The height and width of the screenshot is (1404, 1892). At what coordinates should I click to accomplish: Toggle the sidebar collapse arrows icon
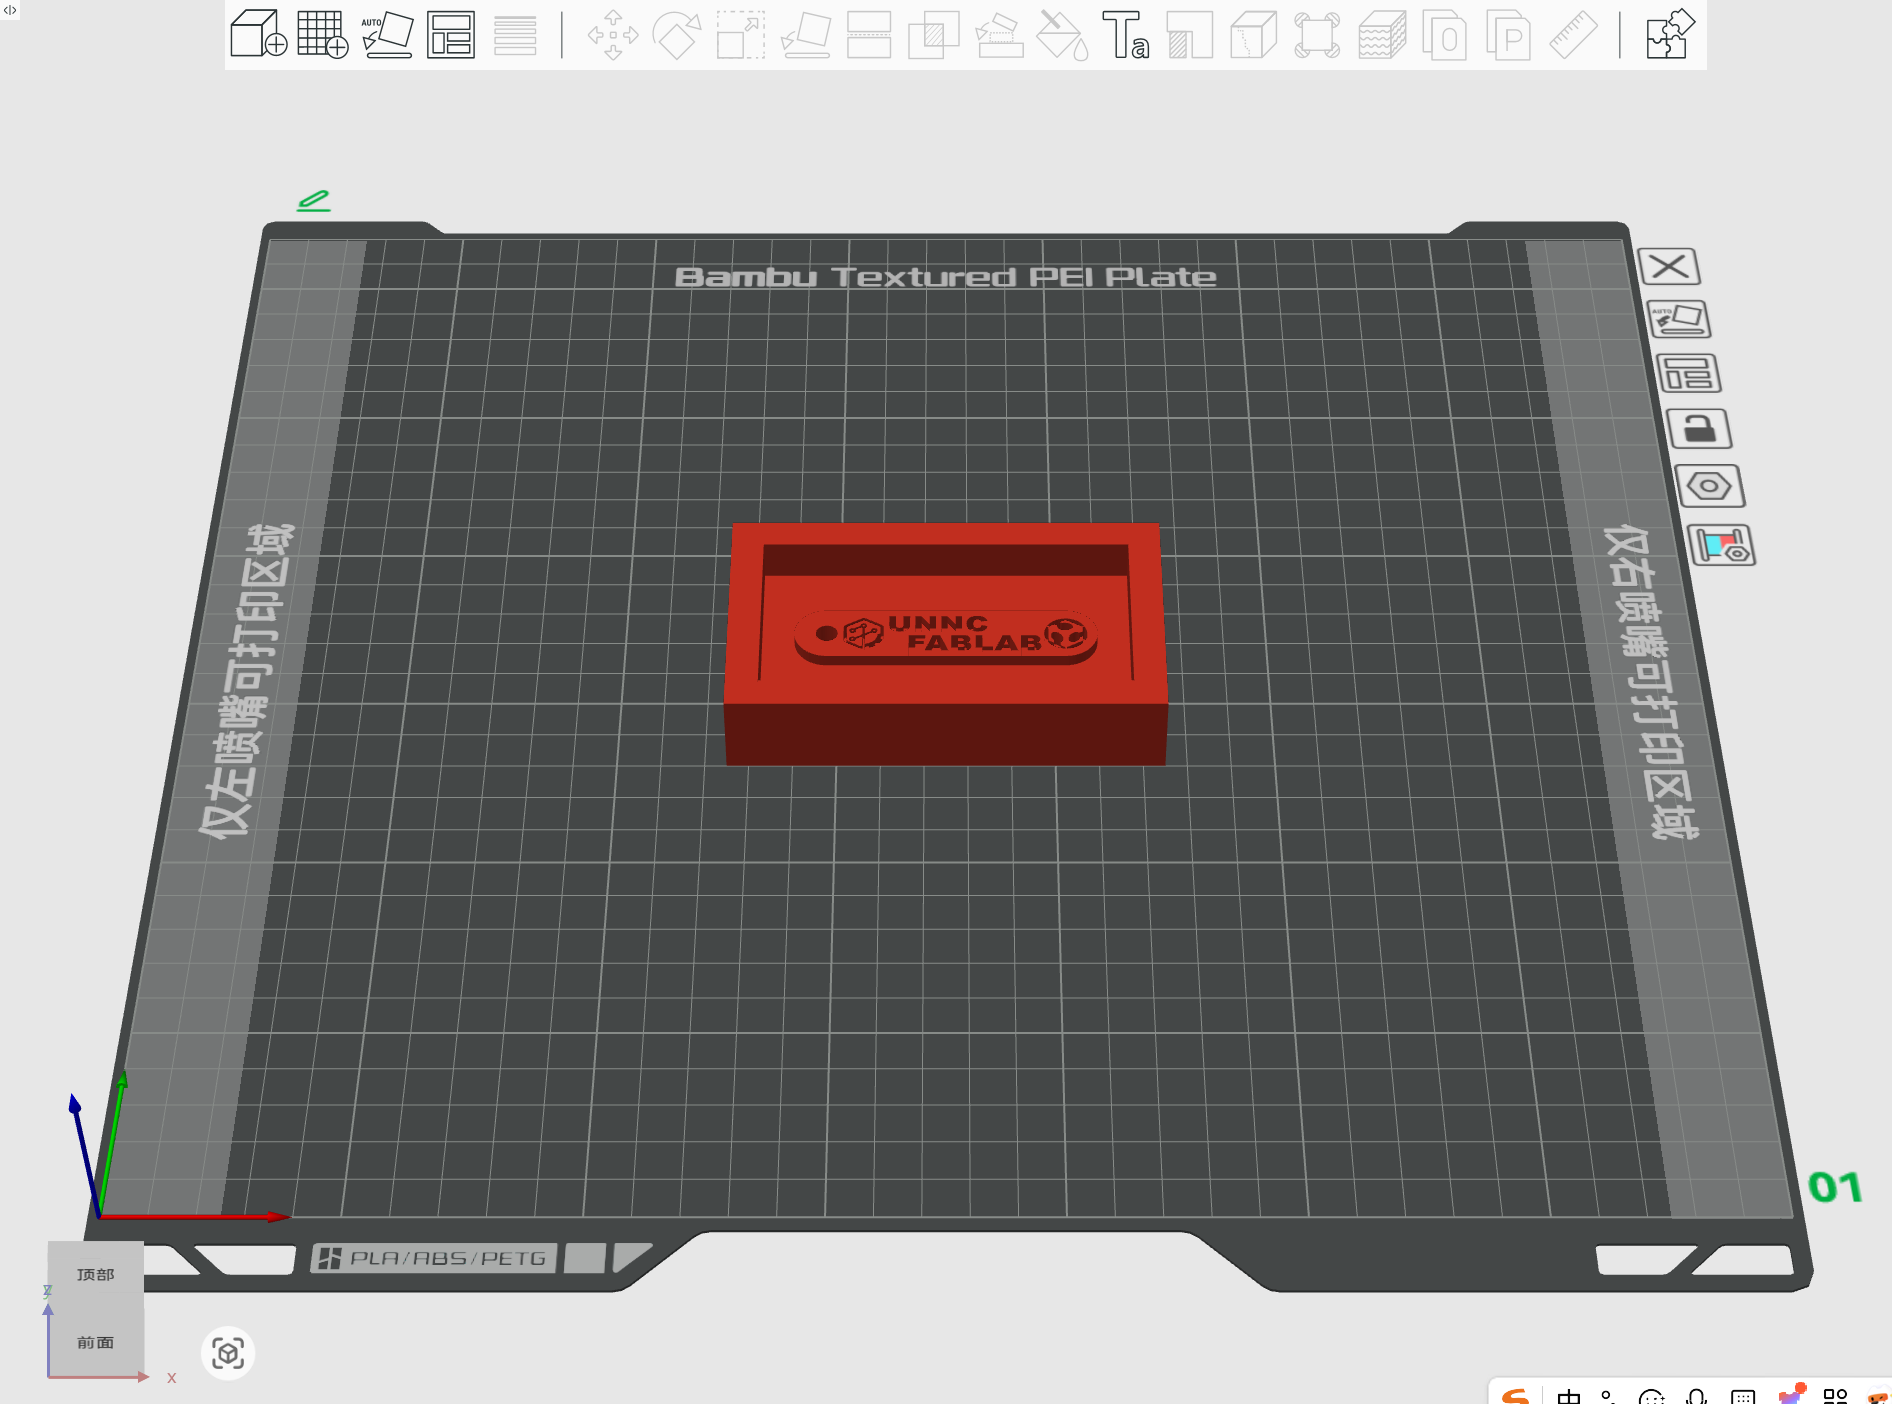coord(10,9)
